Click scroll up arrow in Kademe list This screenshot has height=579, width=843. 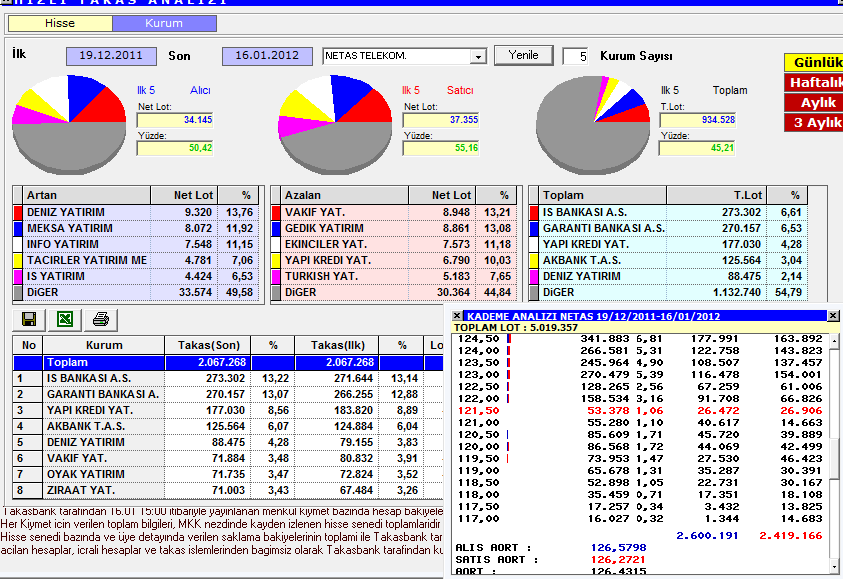pos(834,340)
